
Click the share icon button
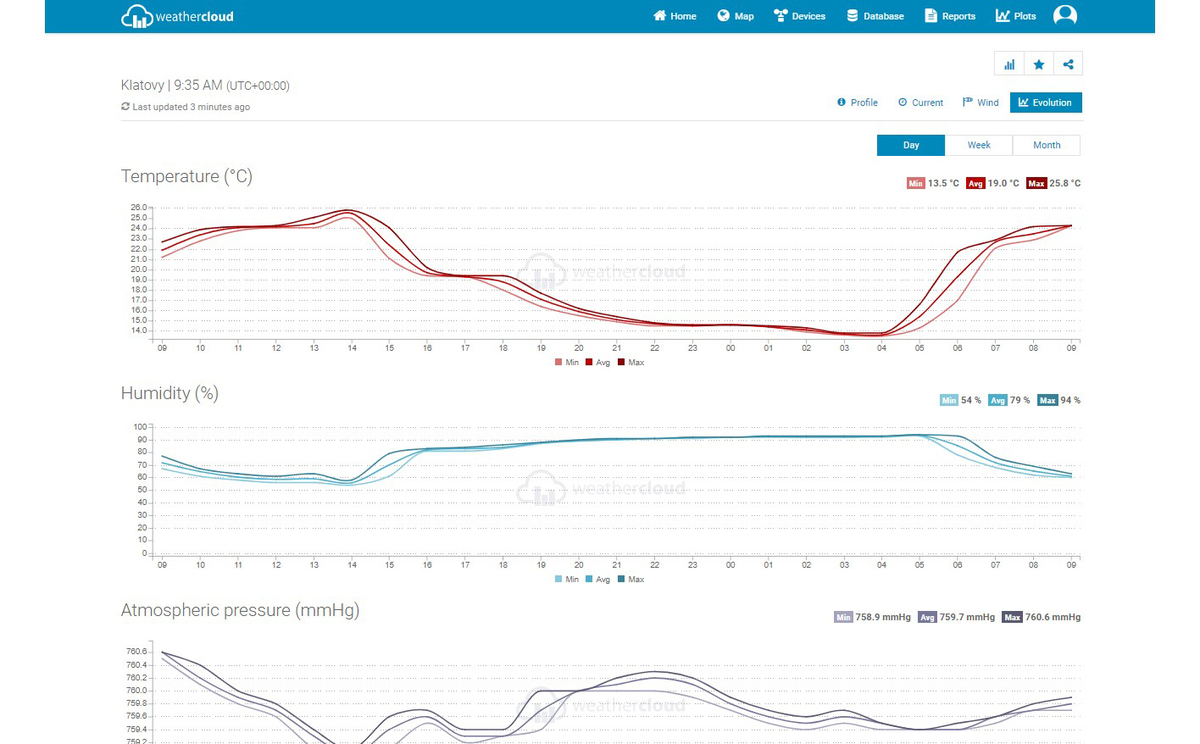1068,64
